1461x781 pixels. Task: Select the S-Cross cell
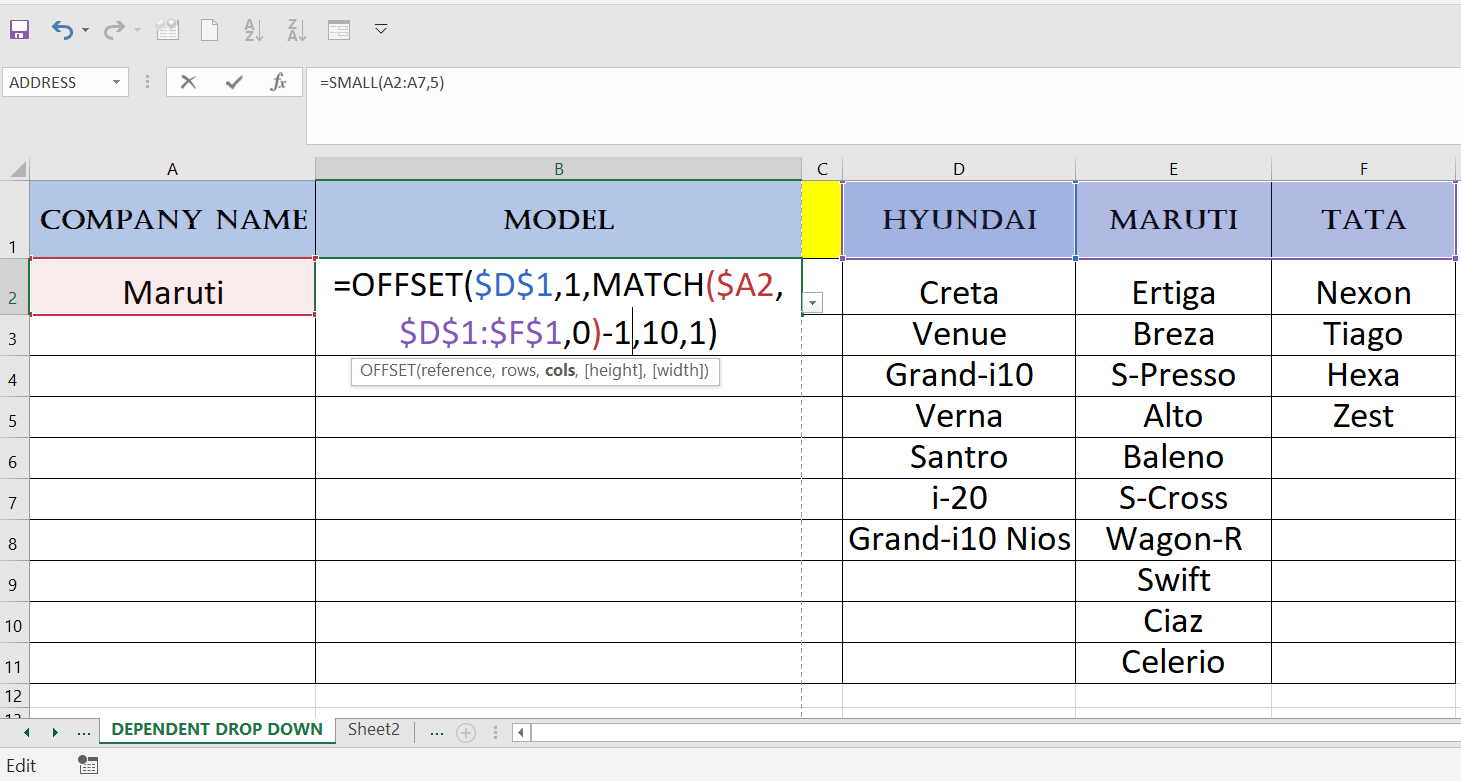coord(1173,498)
